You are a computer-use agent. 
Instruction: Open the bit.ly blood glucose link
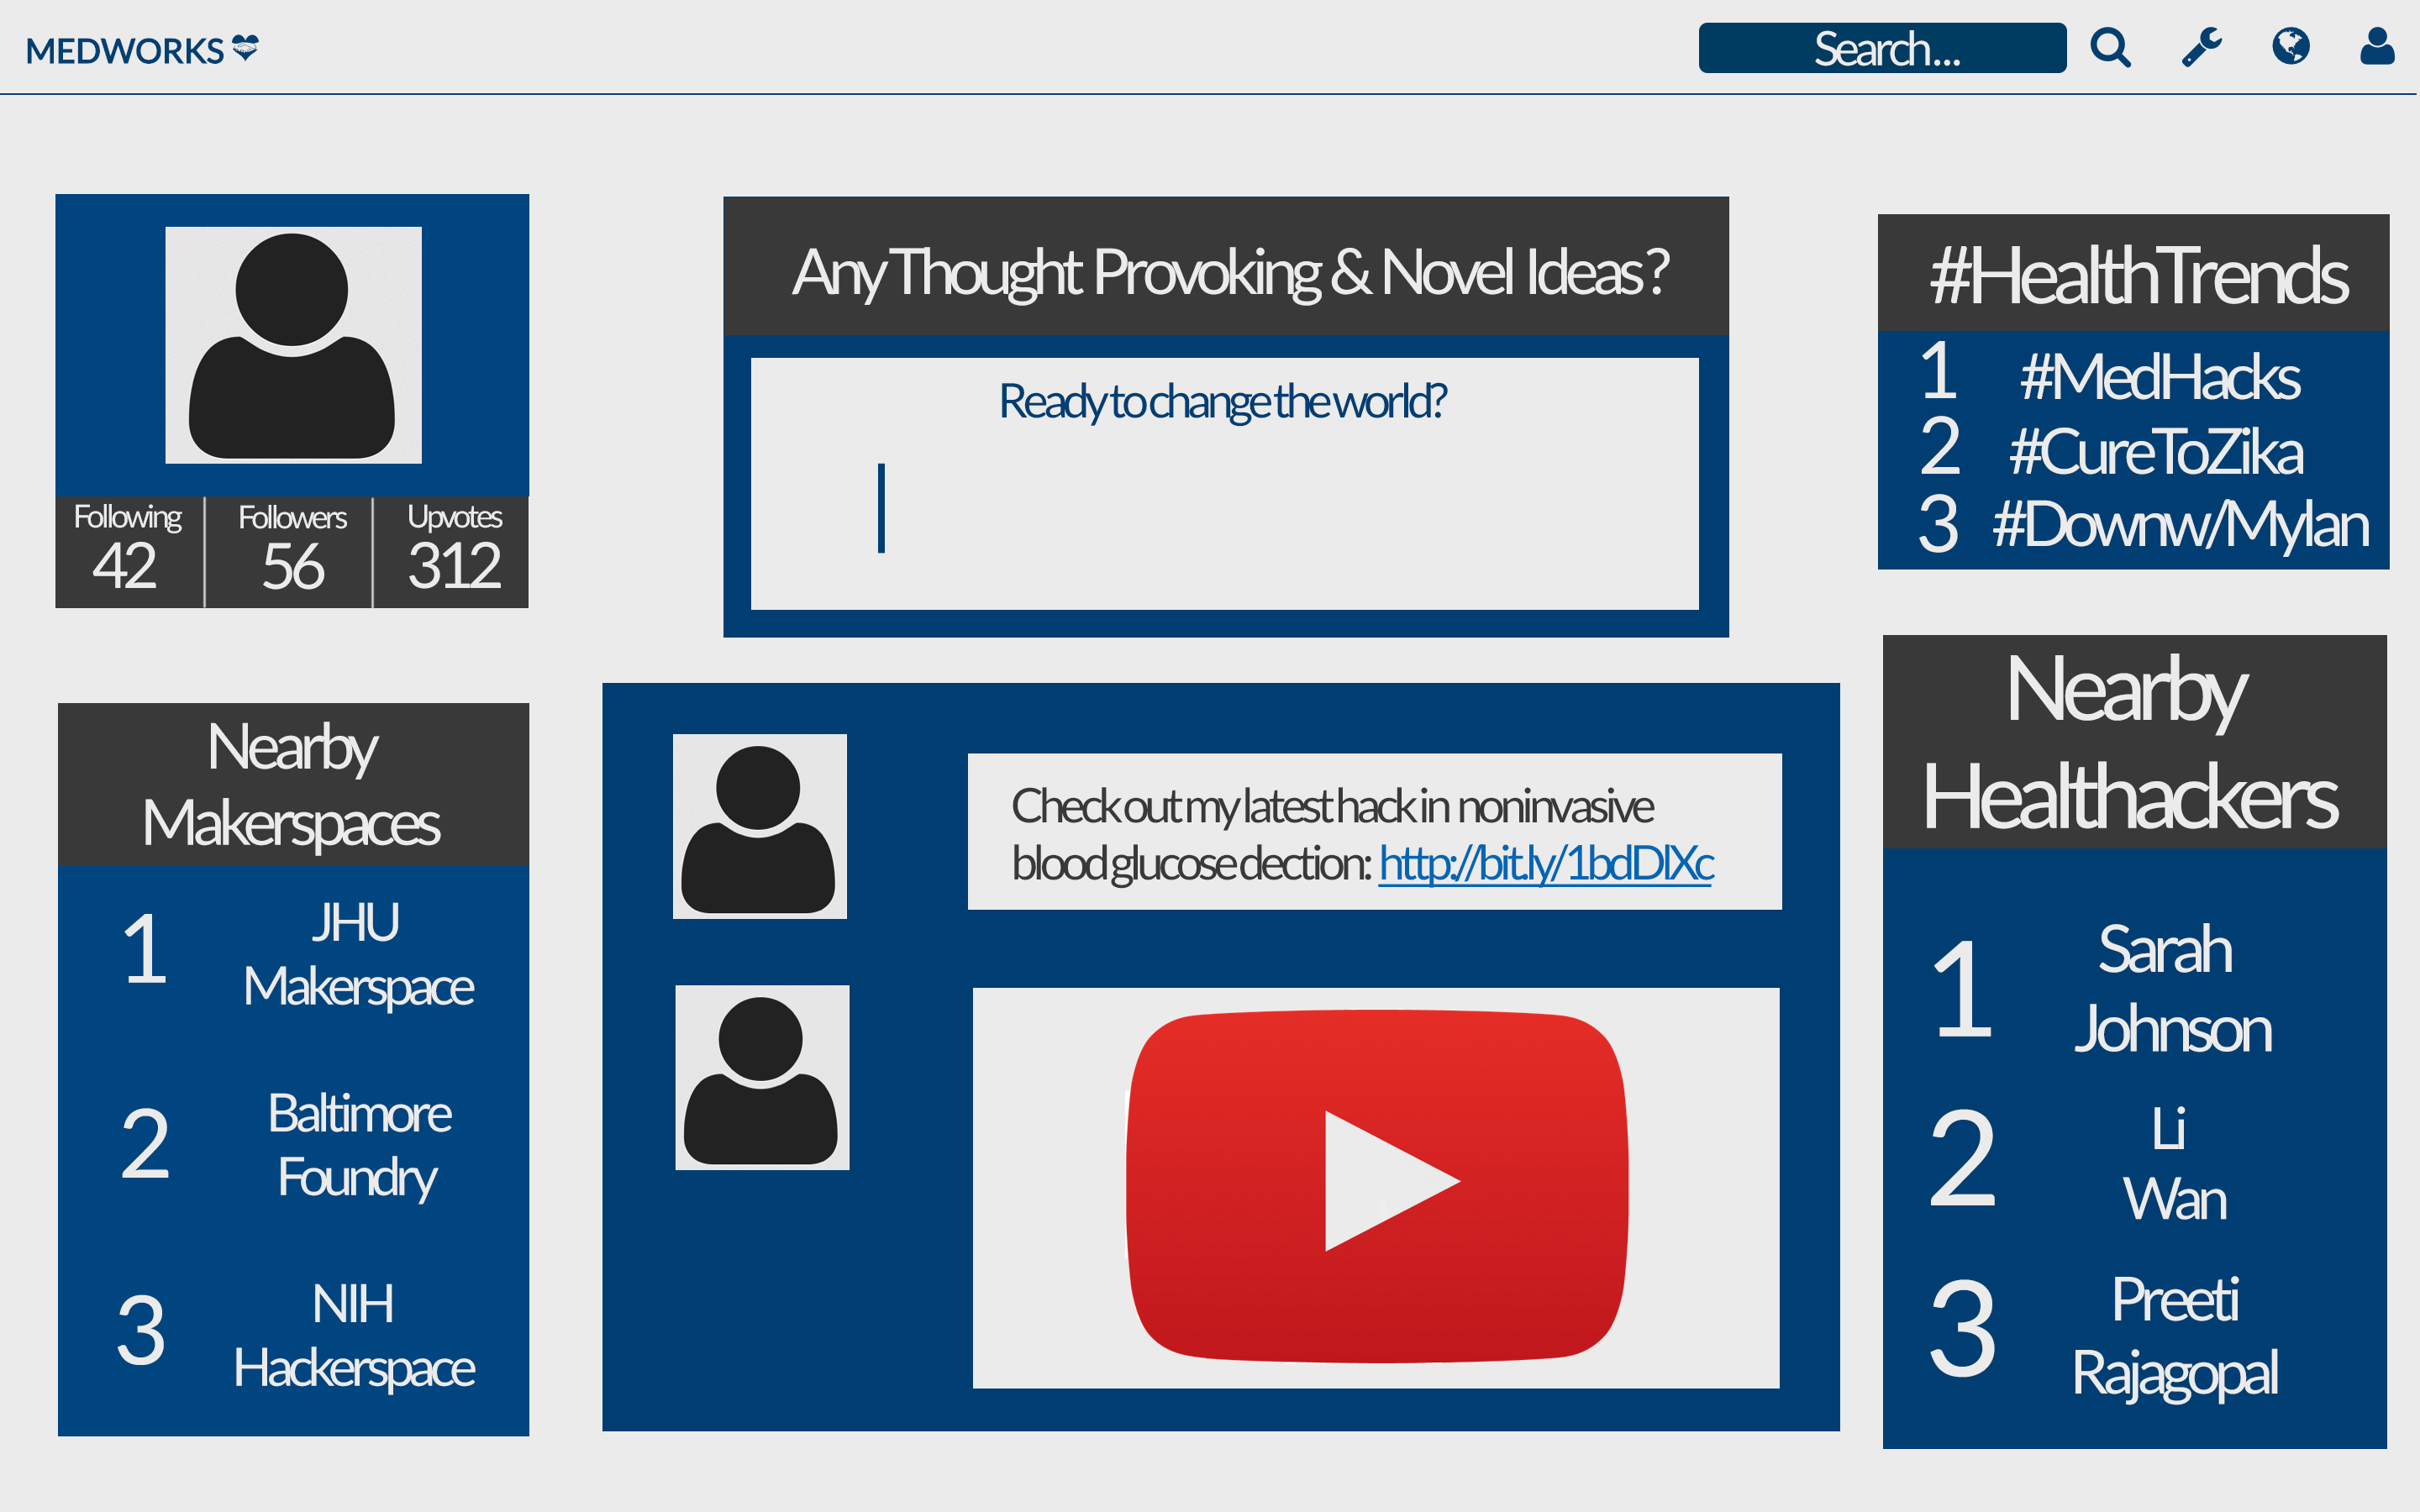[1545, 864]
